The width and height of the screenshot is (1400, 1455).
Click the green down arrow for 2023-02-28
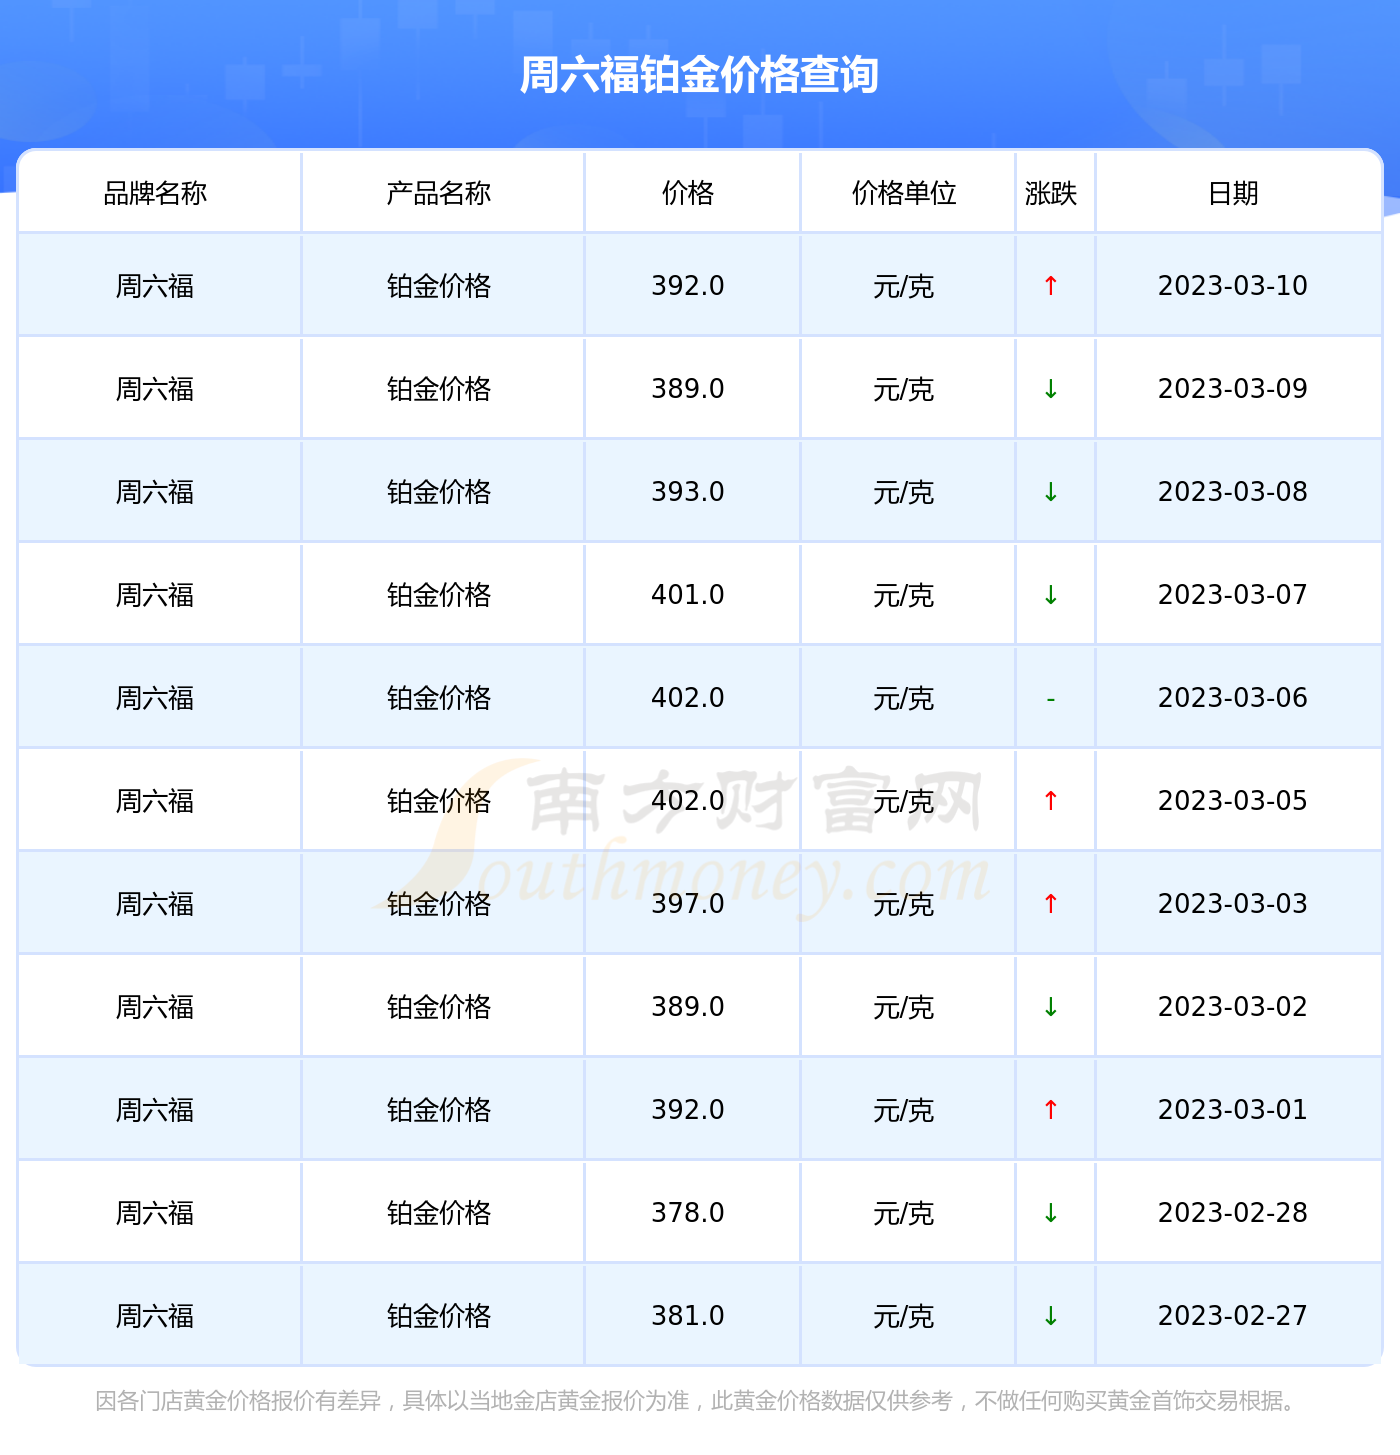click(1050, 1213)
